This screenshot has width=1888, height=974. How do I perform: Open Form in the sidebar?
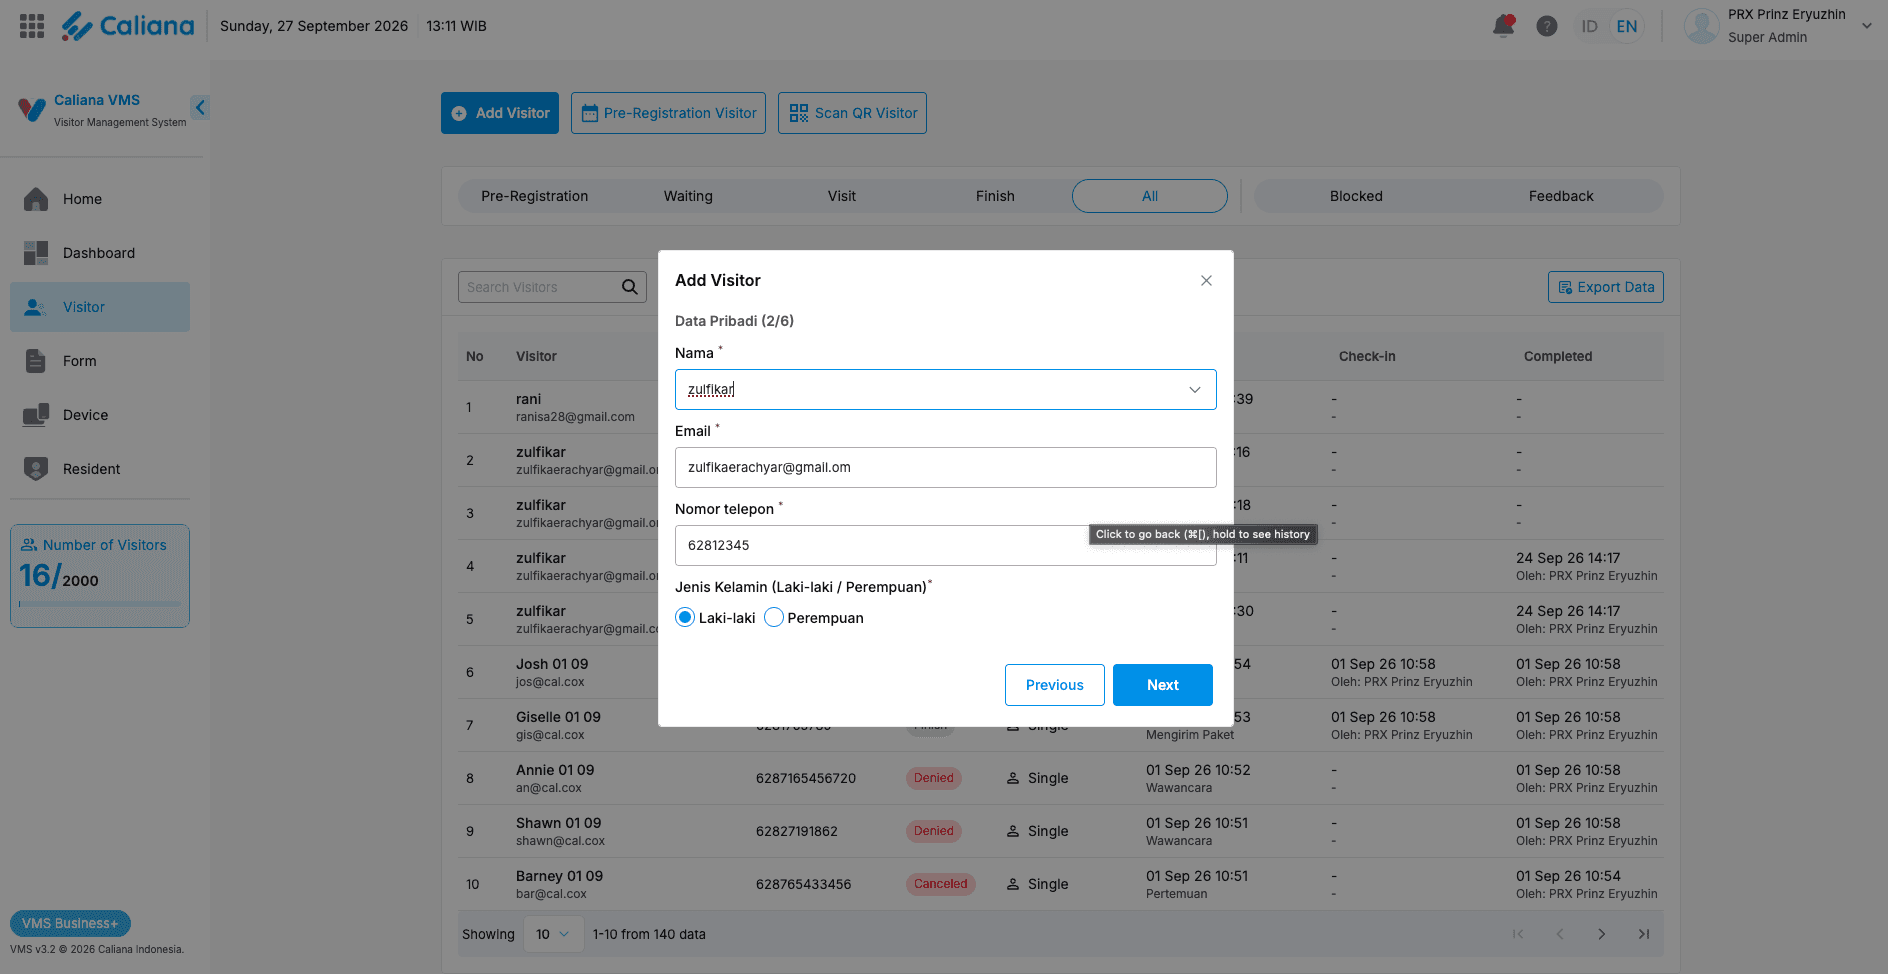pyautogui.click(x=100, y=361)
